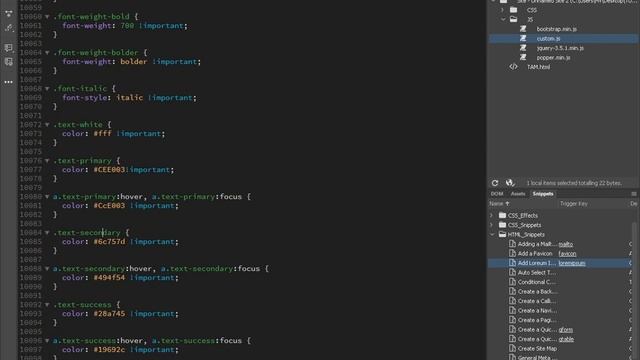Expand the CSS folder in Files
This screenshot has height=360, width=640.
point(503,10)
